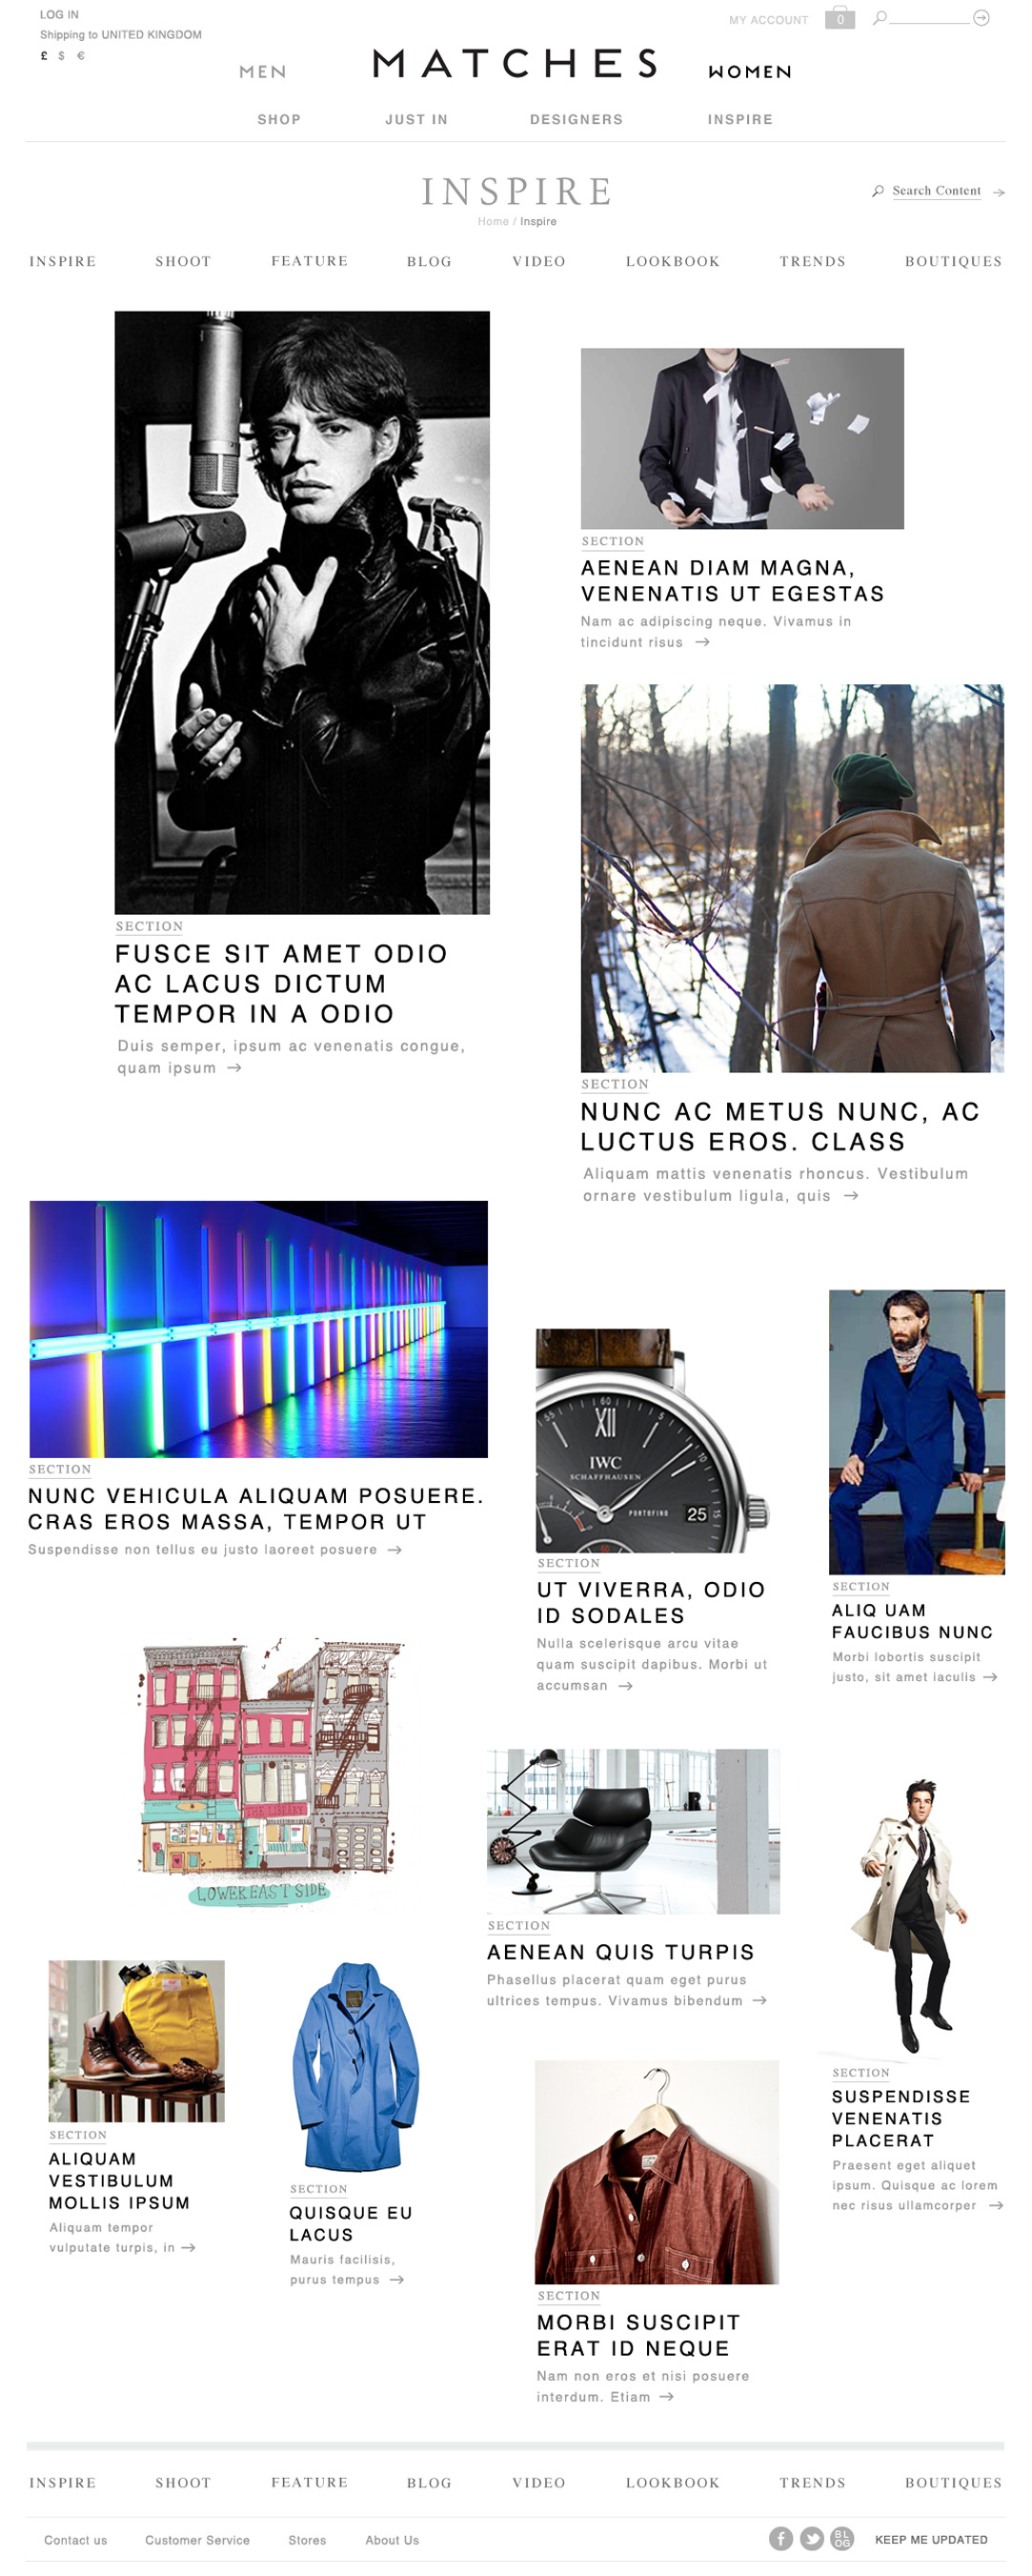Open the Shipping to UNITED KINGDOM selector
Viewport: 1032px width, 2576px height.
[121, 35]
